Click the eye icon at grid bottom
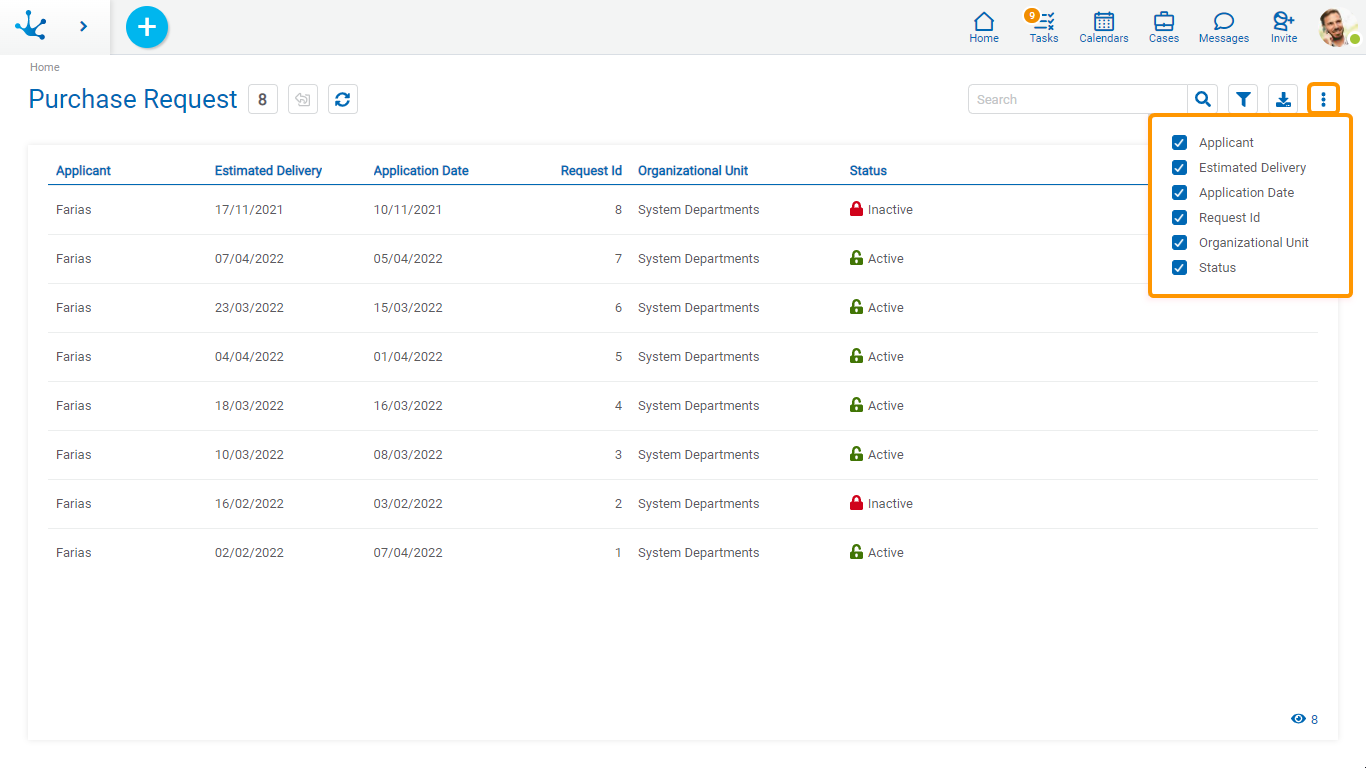The height and width of the screenshot is (768, 1366). click(x=1298, y=719)
